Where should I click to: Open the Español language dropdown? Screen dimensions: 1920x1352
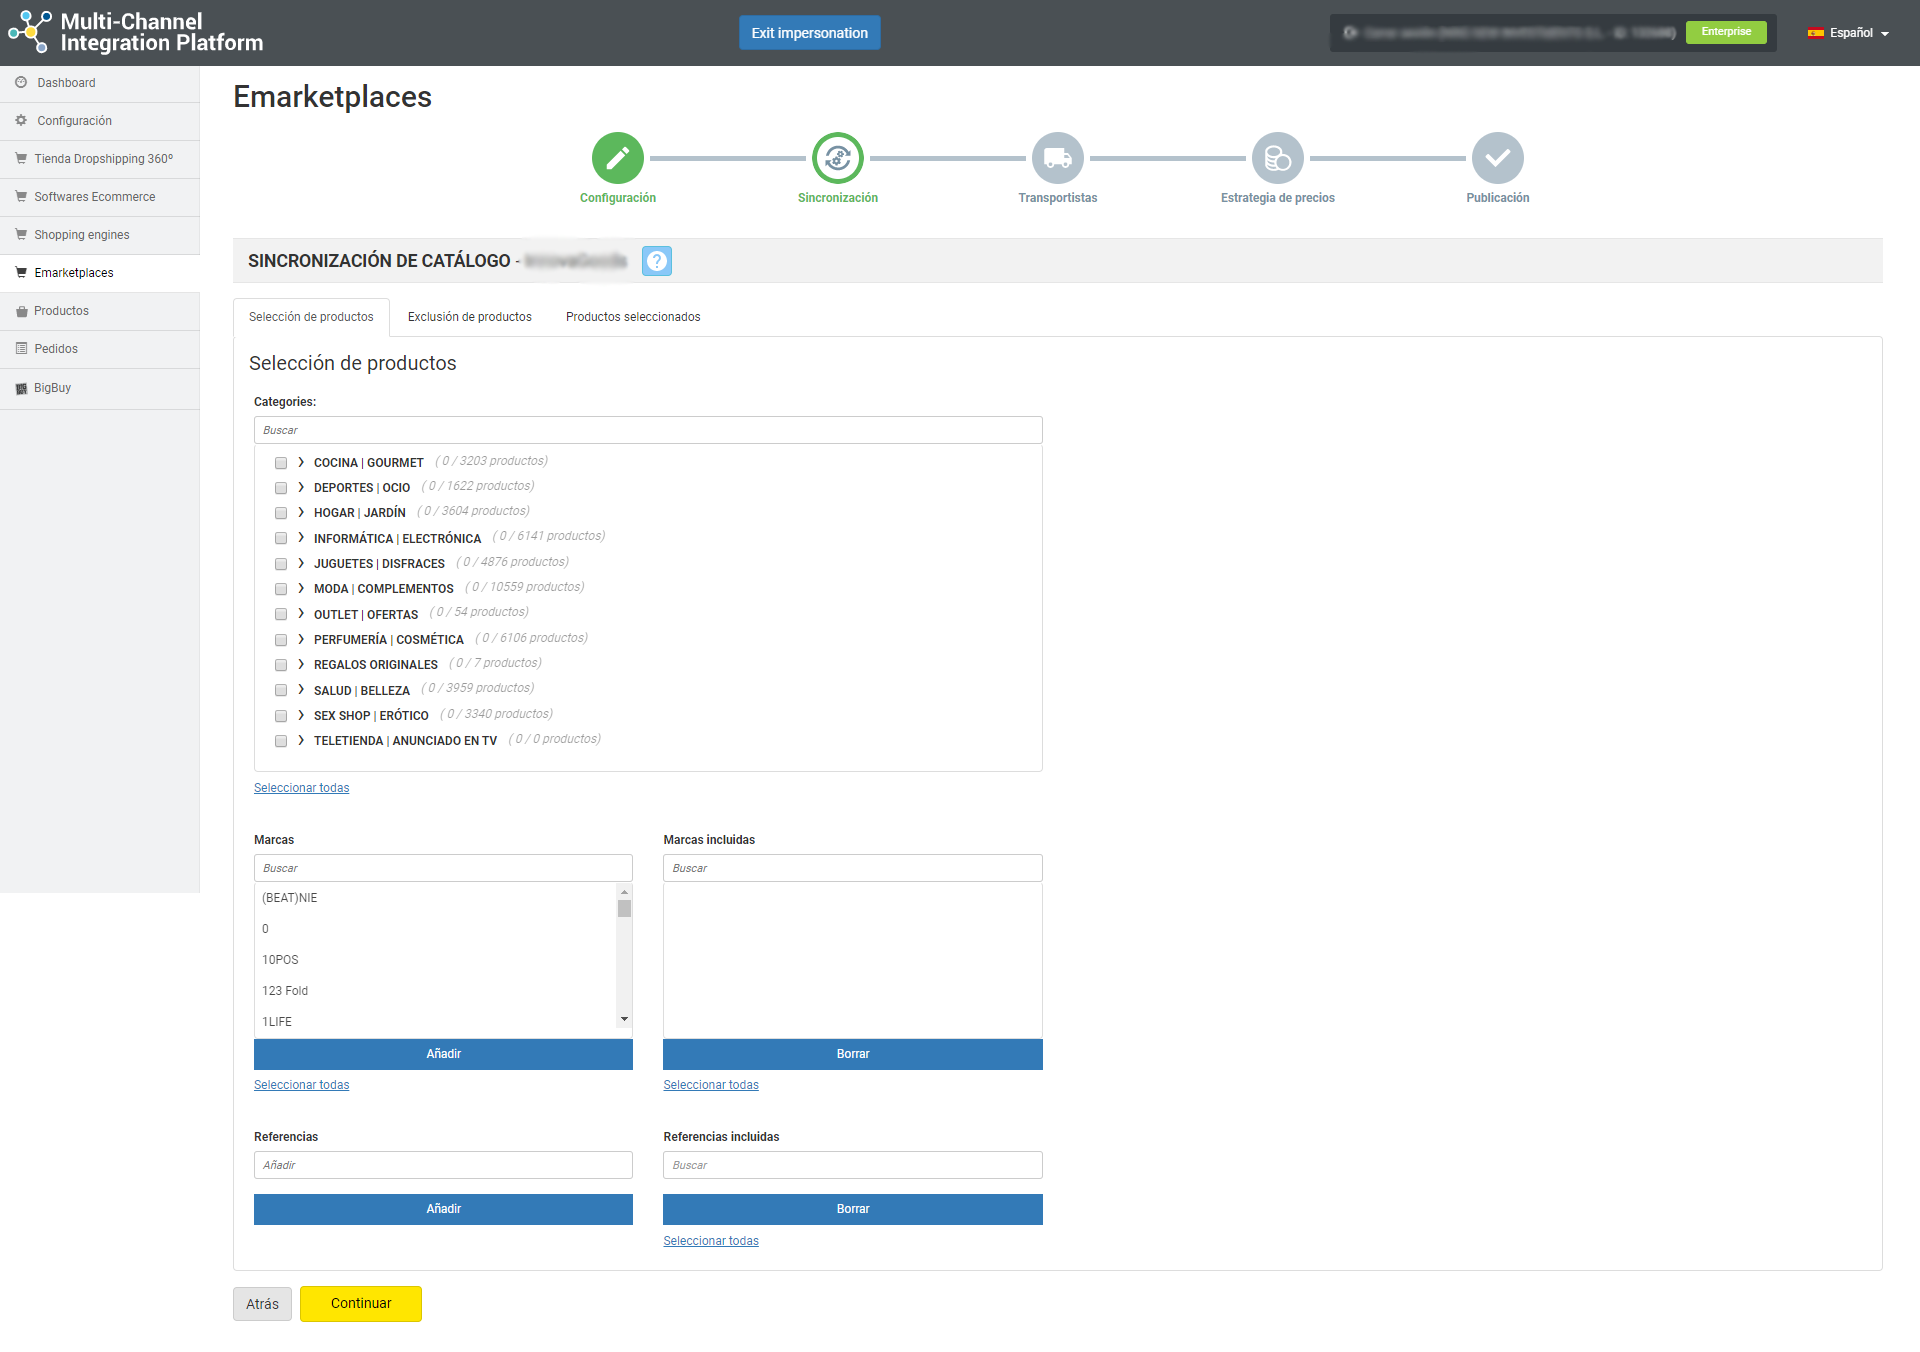click(x=1849, y=33)
